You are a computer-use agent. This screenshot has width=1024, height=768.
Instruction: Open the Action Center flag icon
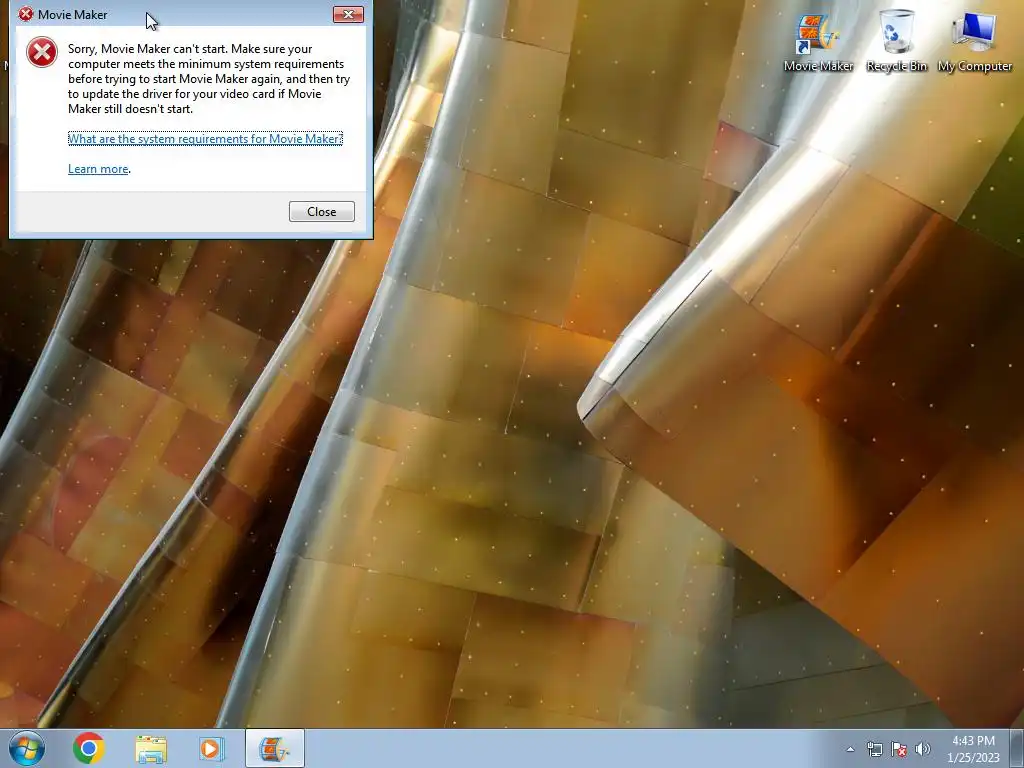coord(899,749)
